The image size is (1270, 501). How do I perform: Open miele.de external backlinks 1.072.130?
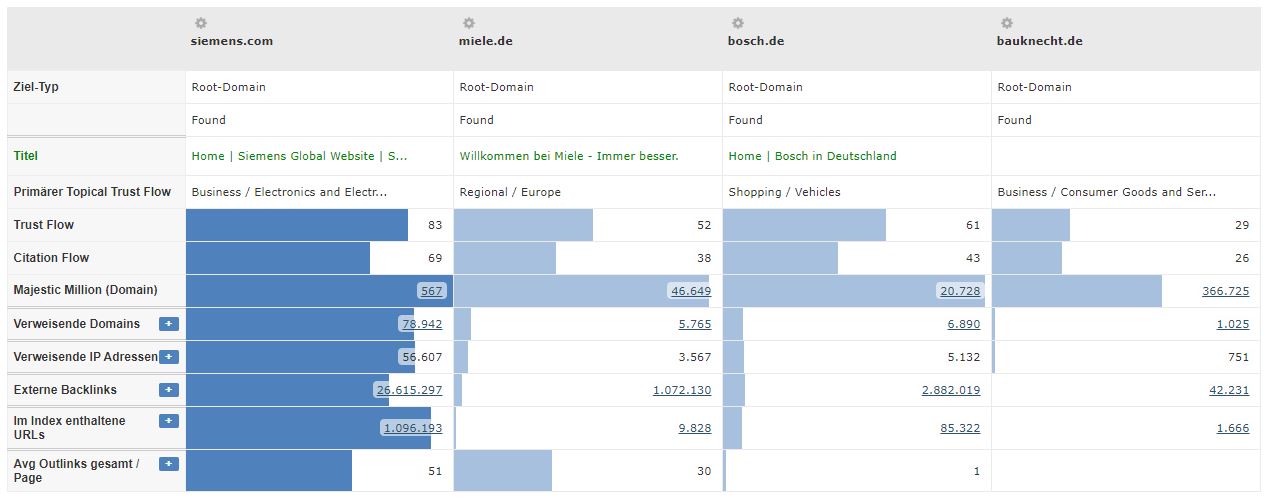pyautogui.click(x=682, y=390)
